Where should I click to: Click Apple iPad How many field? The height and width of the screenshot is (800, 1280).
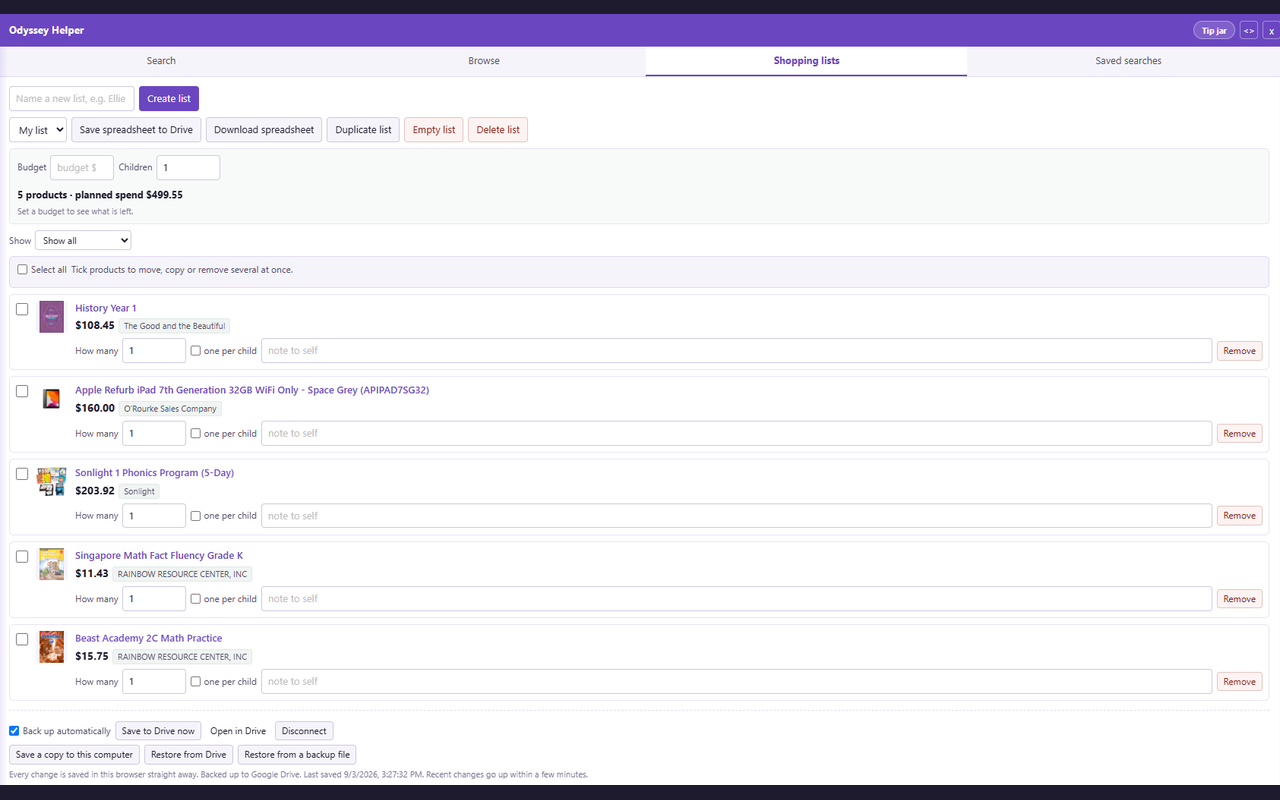coord(154,434)
